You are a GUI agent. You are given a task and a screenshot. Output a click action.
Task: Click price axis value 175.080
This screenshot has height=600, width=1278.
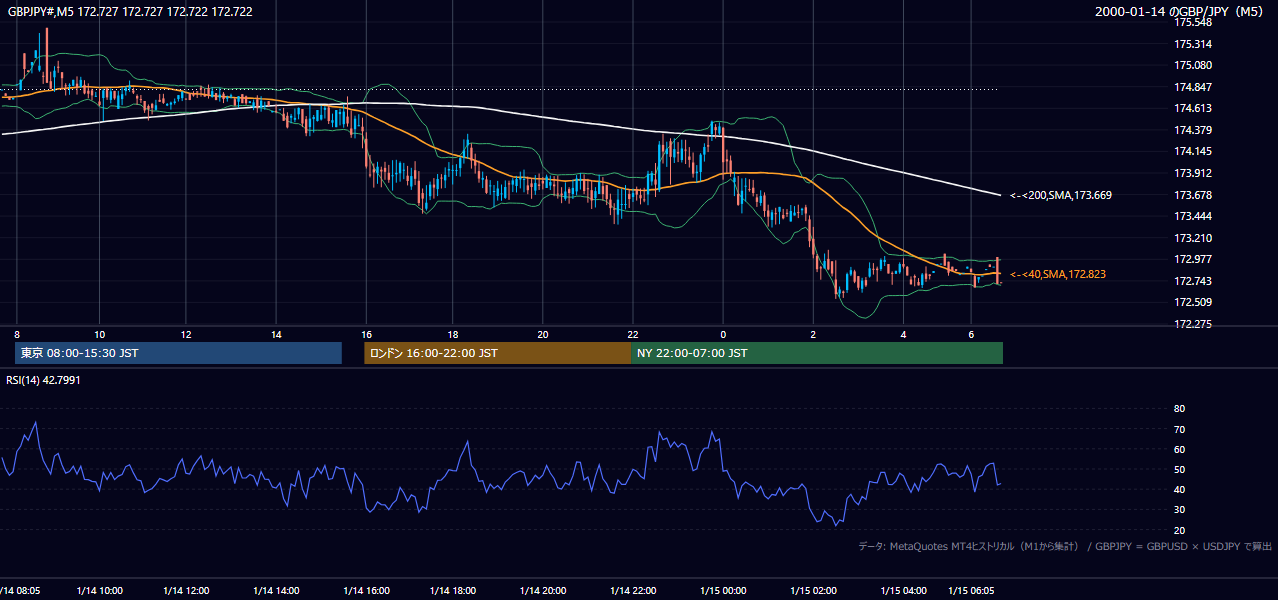click(x=1193, y=66)
